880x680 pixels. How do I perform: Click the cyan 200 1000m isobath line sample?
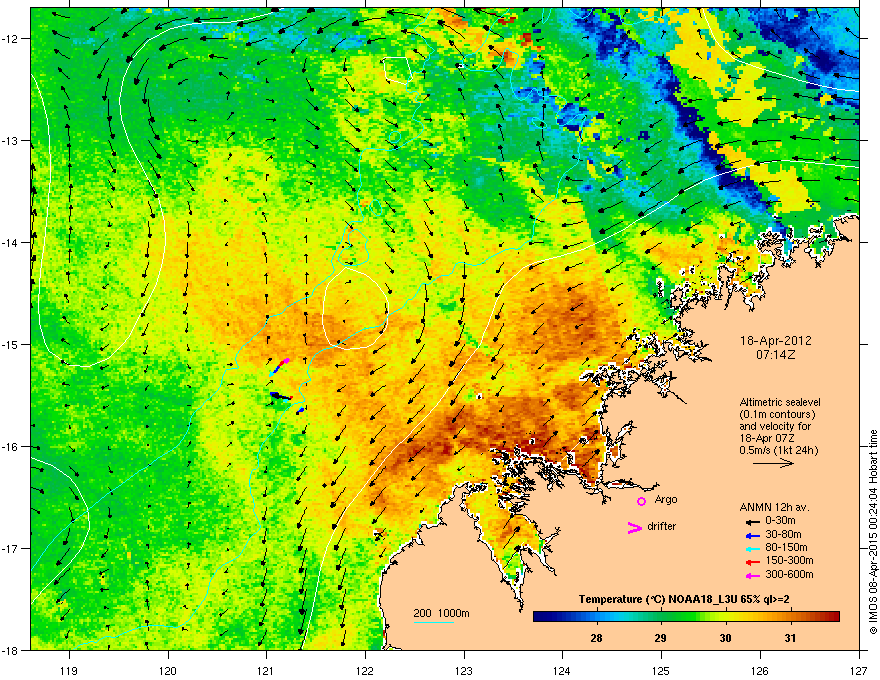click(433, 622)
